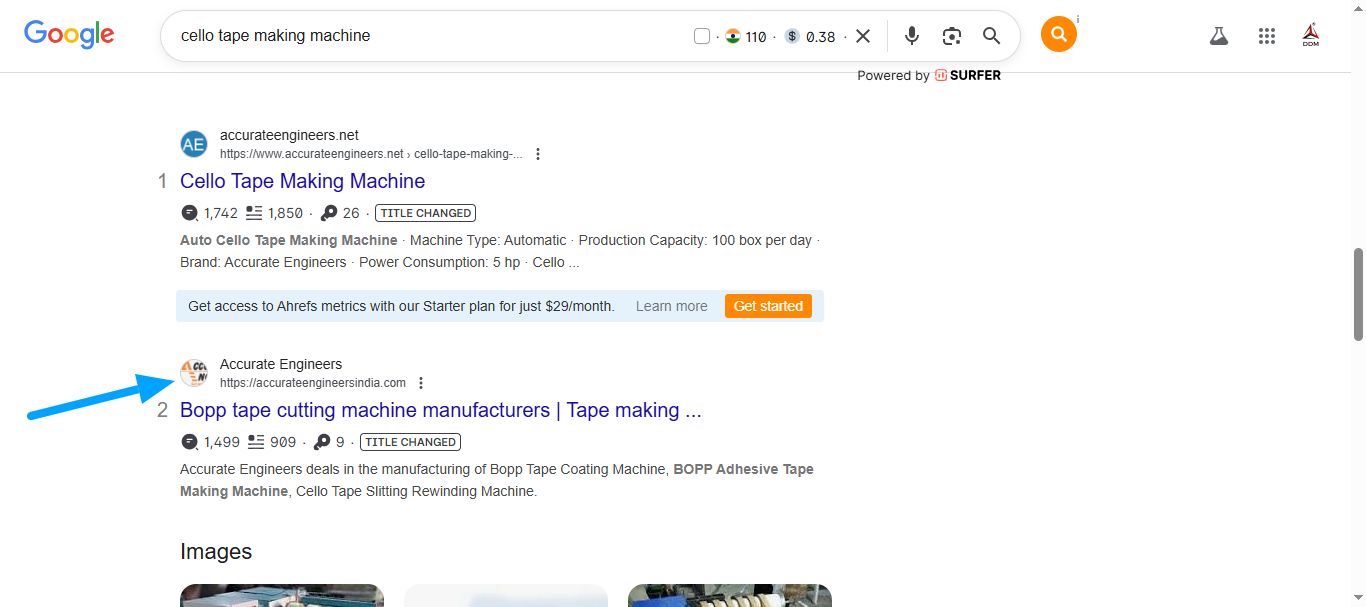Open Google Lens image search
Viewport: 1366px width, 607px height.
click(x=951, y=36)
